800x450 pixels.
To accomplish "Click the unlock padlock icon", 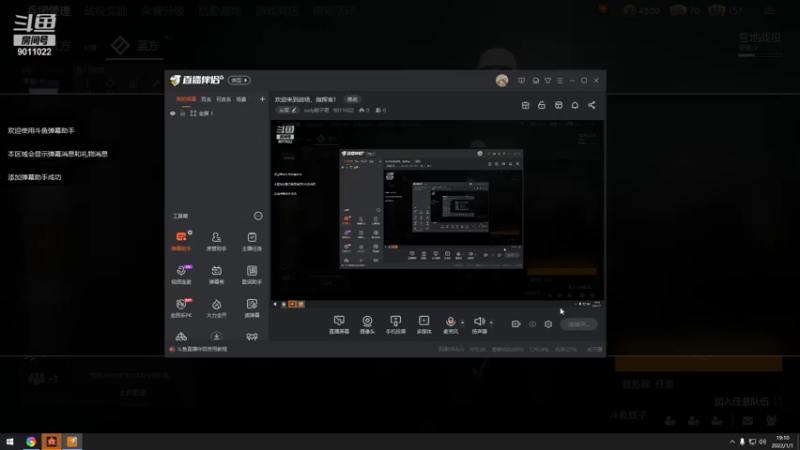I will pos(542,105).
